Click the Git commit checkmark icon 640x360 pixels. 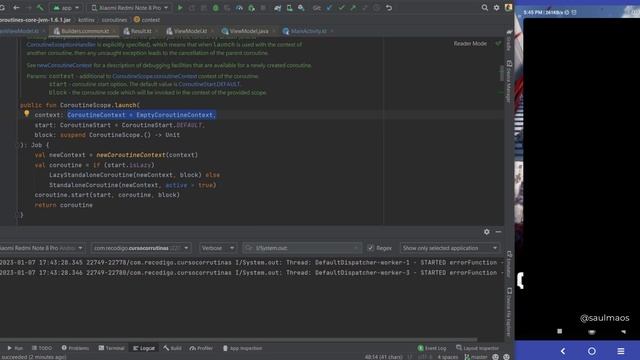coord(341,8)
